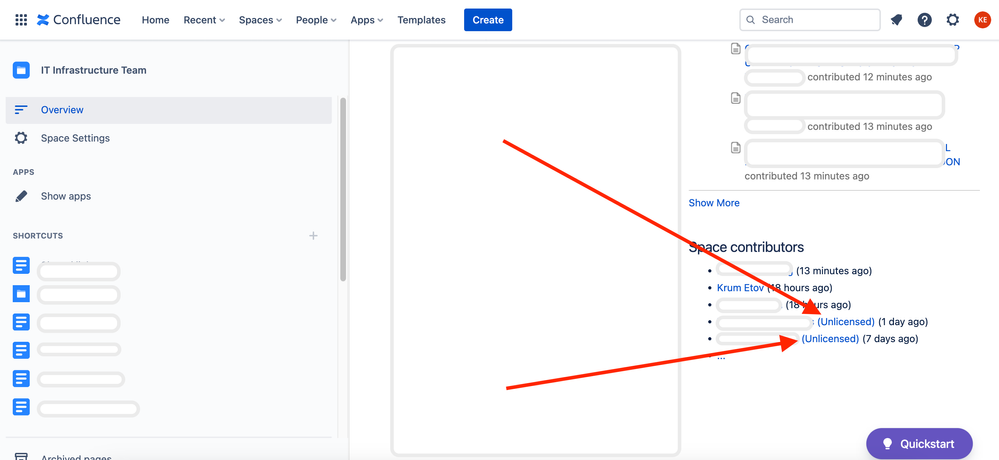Open the user profile avatar
The image size is (999, 460).
tap(982, 20)
